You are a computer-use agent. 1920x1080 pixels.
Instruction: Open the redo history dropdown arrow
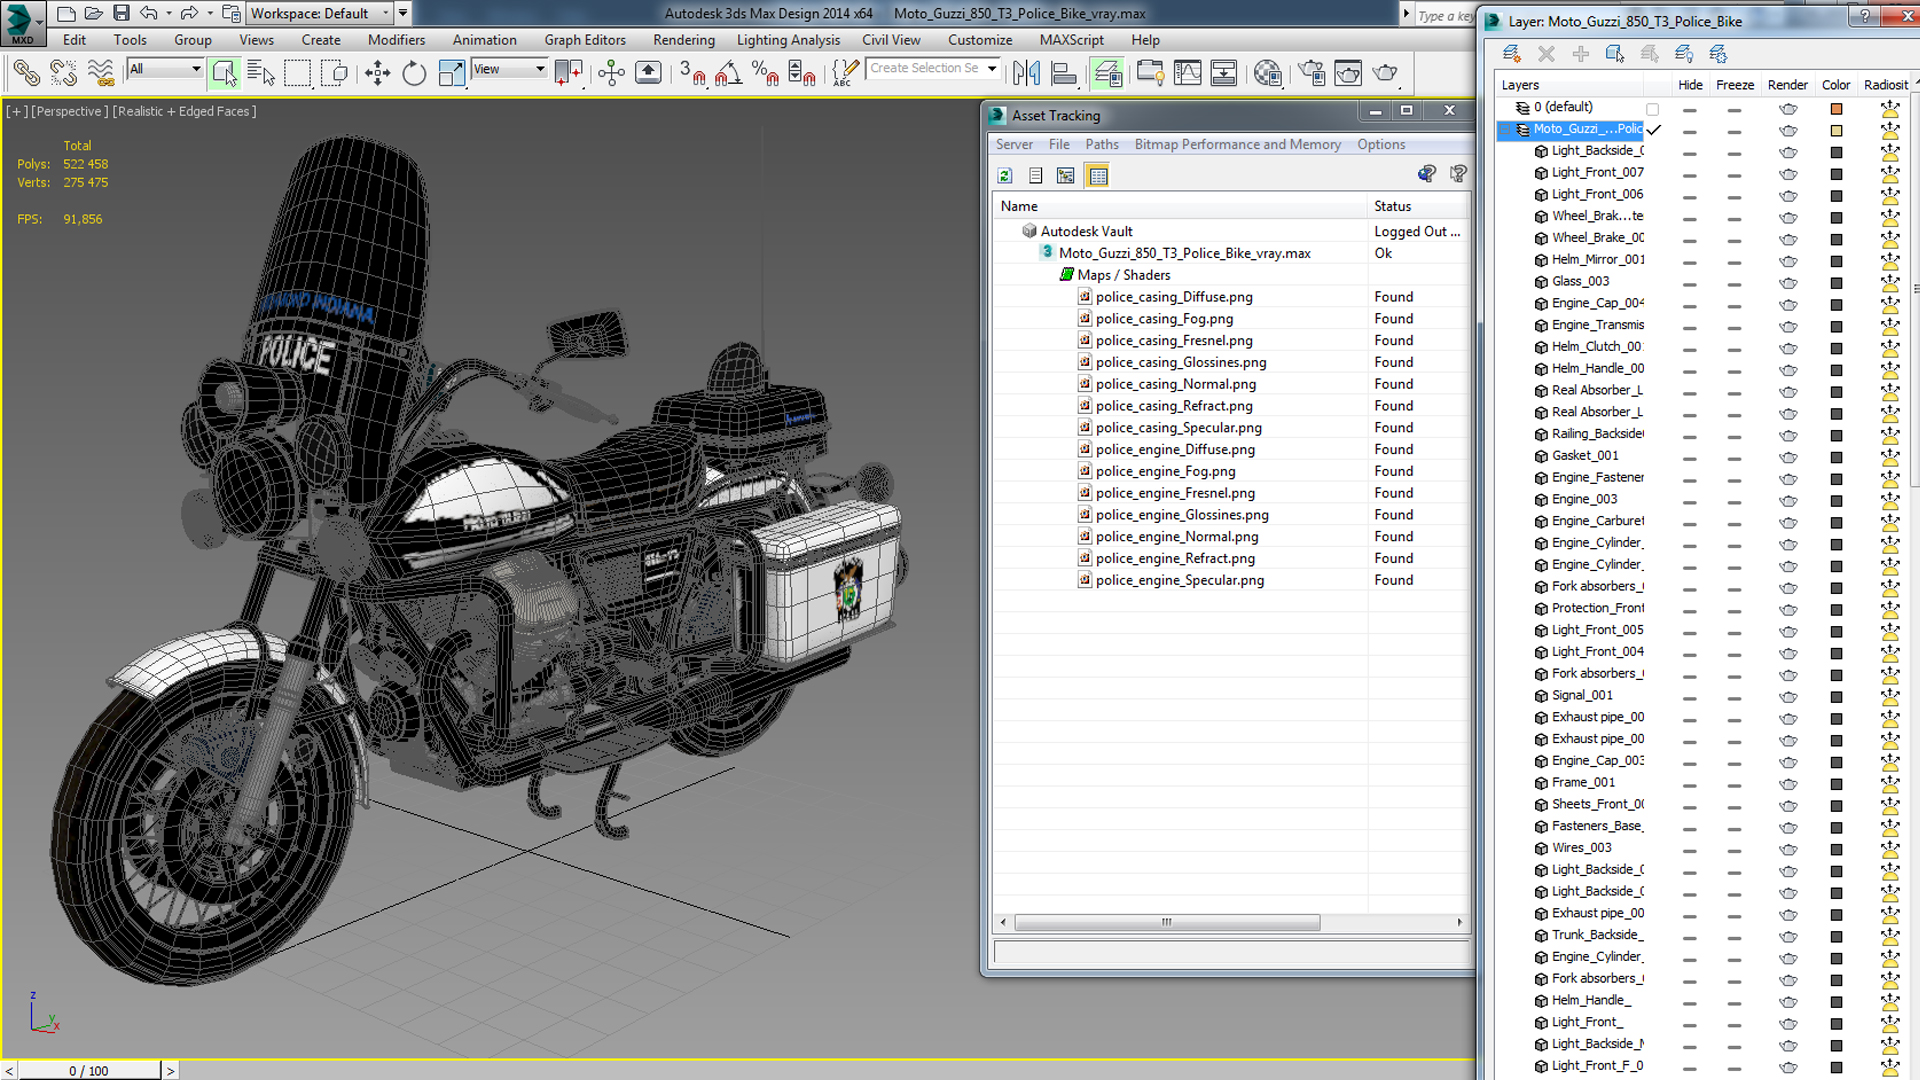[x=209, y=14]
